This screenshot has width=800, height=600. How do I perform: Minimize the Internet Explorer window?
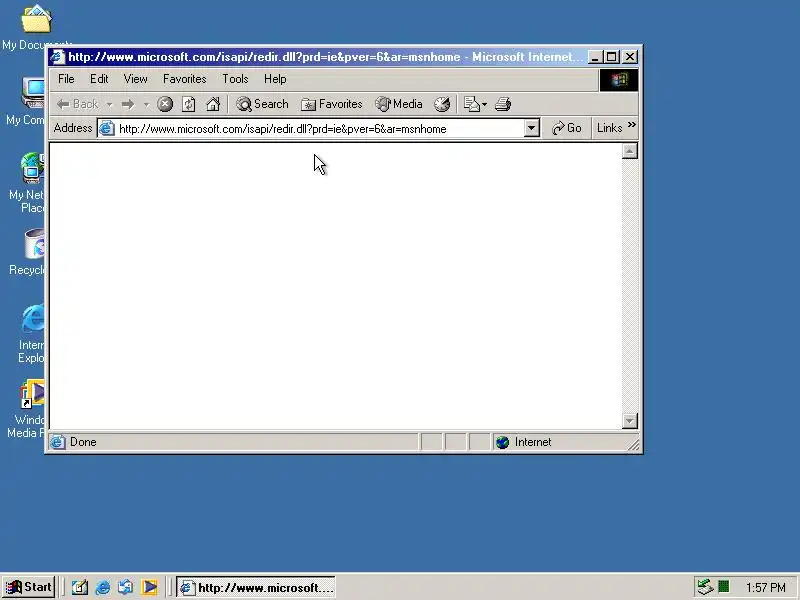pyautogui.click(x=595, y=57)
